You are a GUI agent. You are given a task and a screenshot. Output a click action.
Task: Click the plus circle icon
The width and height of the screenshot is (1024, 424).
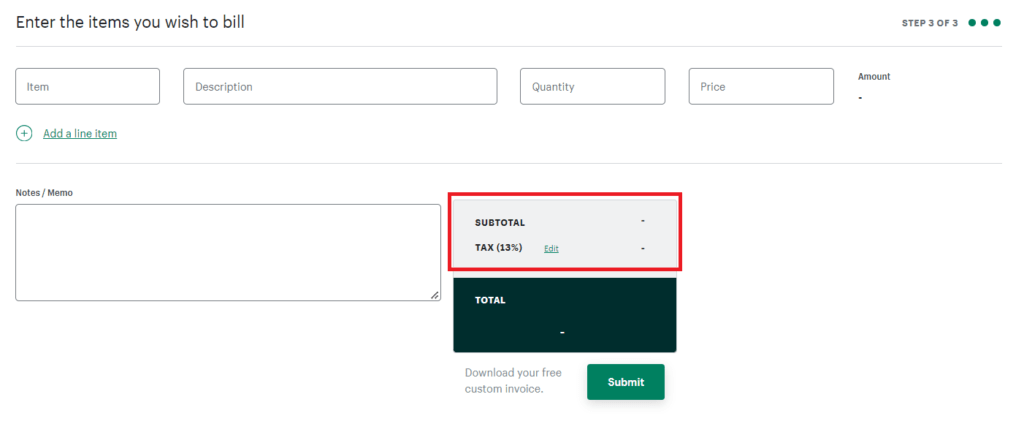point(24,133)
